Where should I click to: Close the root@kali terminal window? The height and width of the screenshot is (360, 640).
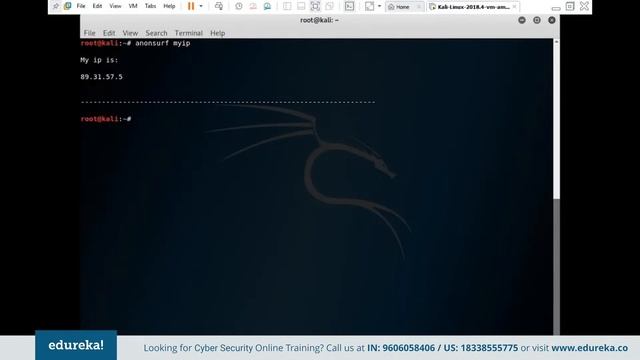pos(552,20)
